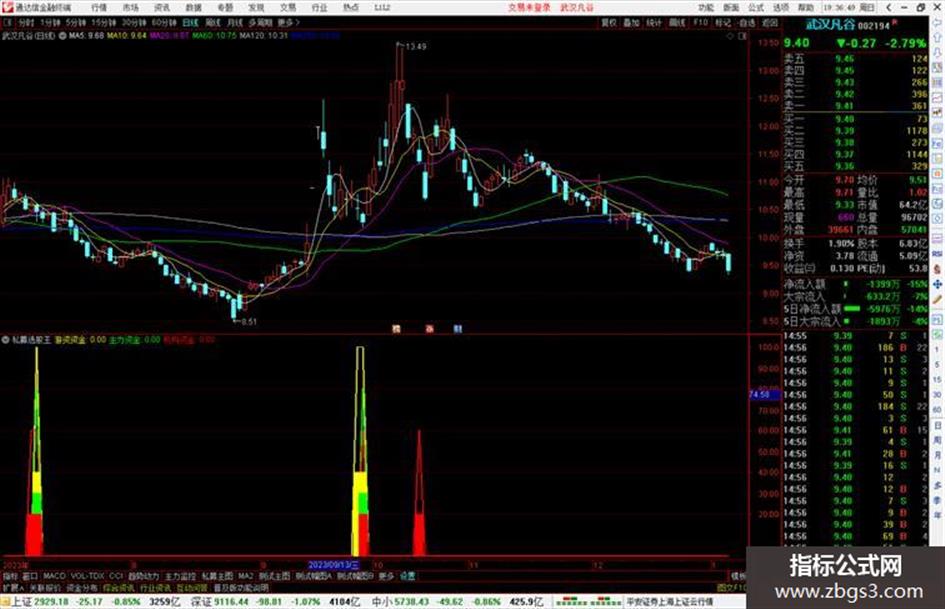Open the 资金分布 tab
Viewport: 945px width, 609px height.
pyautogui.click(x=82, y=587)
